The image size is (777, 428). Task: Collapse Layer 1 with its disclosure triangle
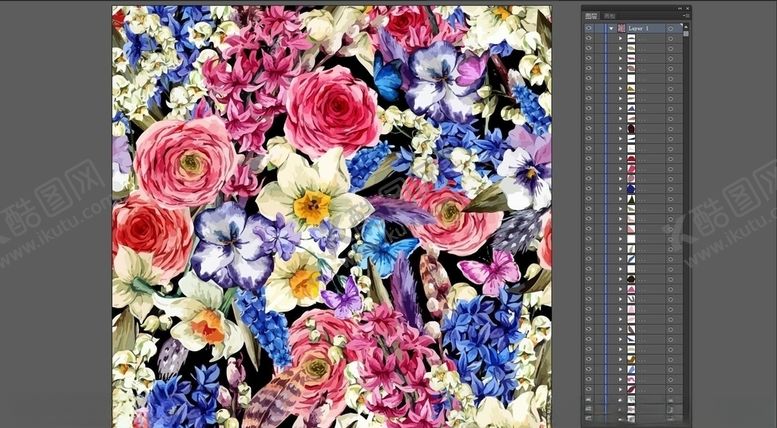coord(611,28)
